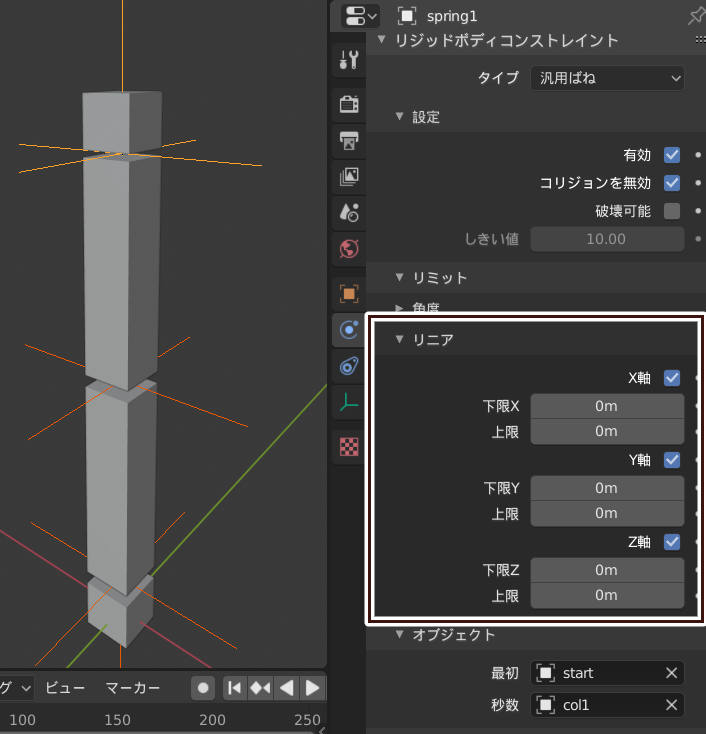Toggle auto keying record button
The image size is (706, 734).
point(203,688)
